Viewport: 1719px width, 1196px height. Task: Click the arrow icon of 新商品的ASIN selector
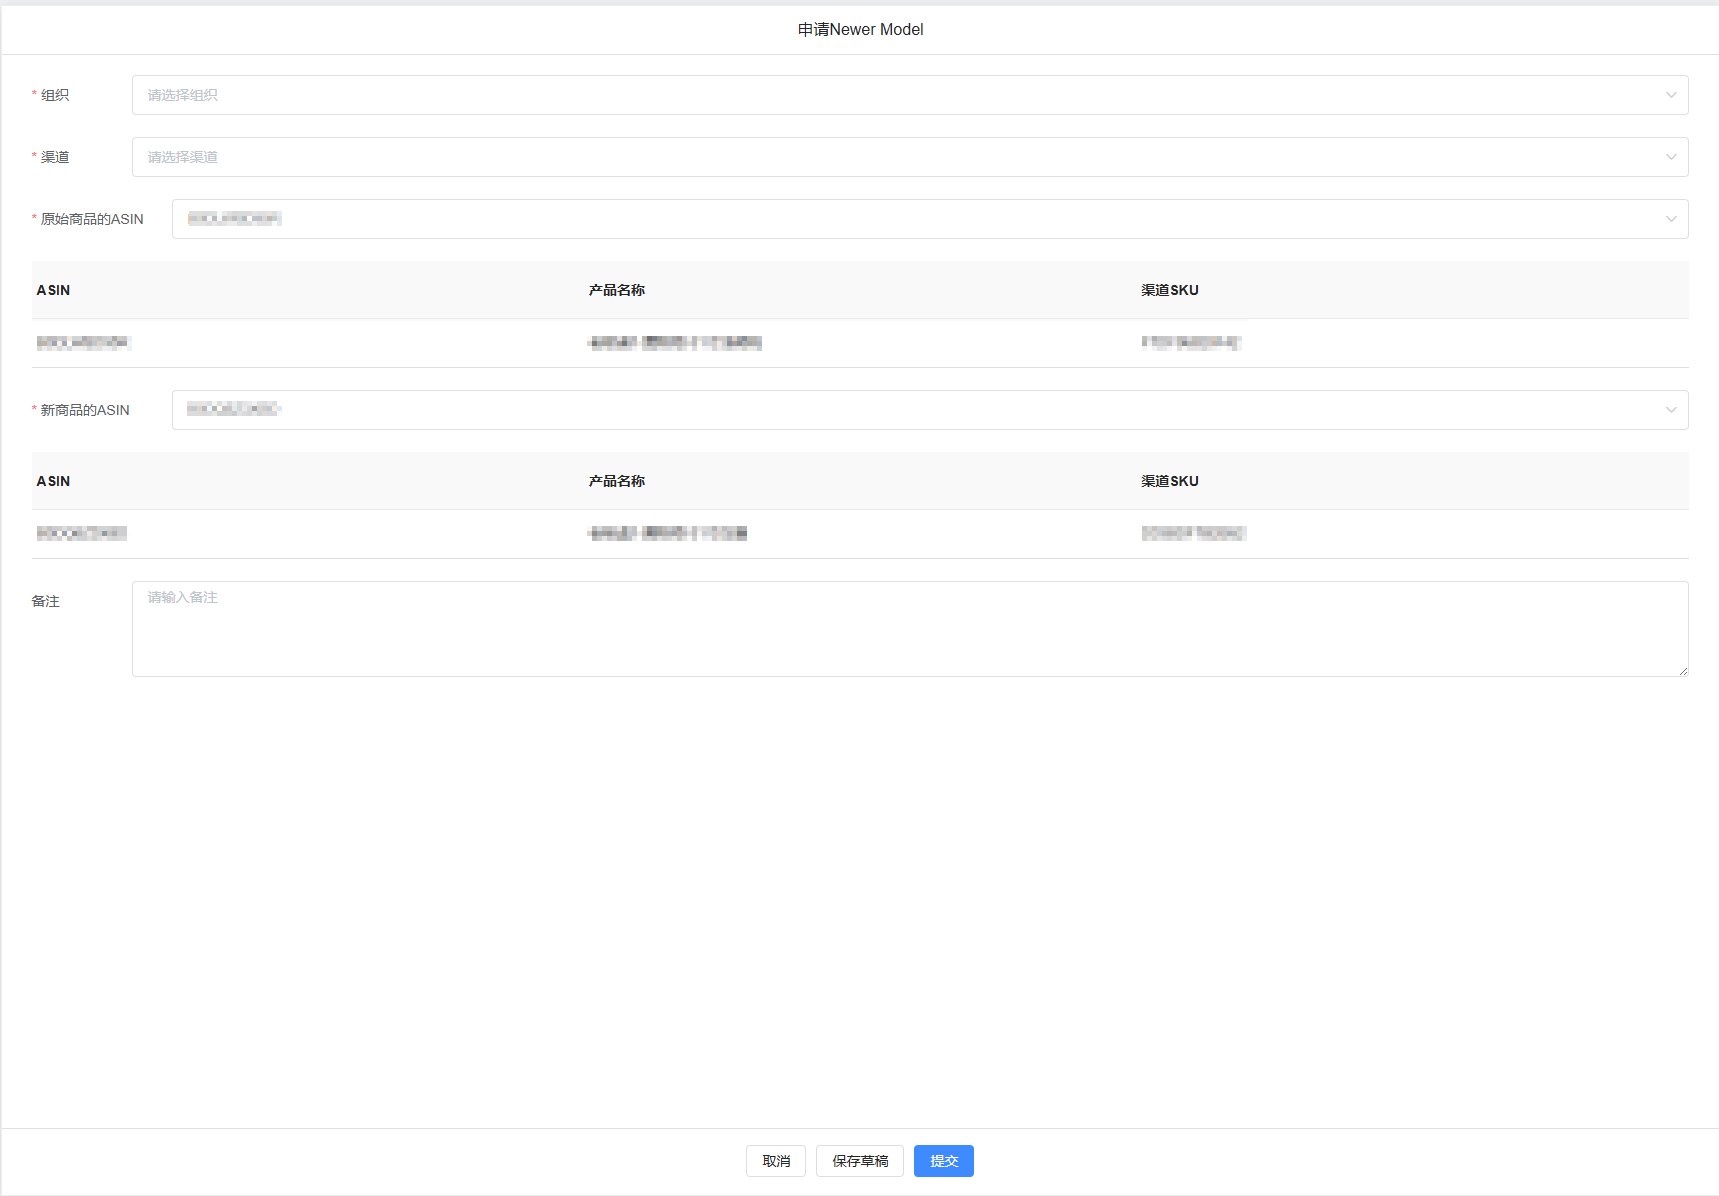pos(1670,410)
